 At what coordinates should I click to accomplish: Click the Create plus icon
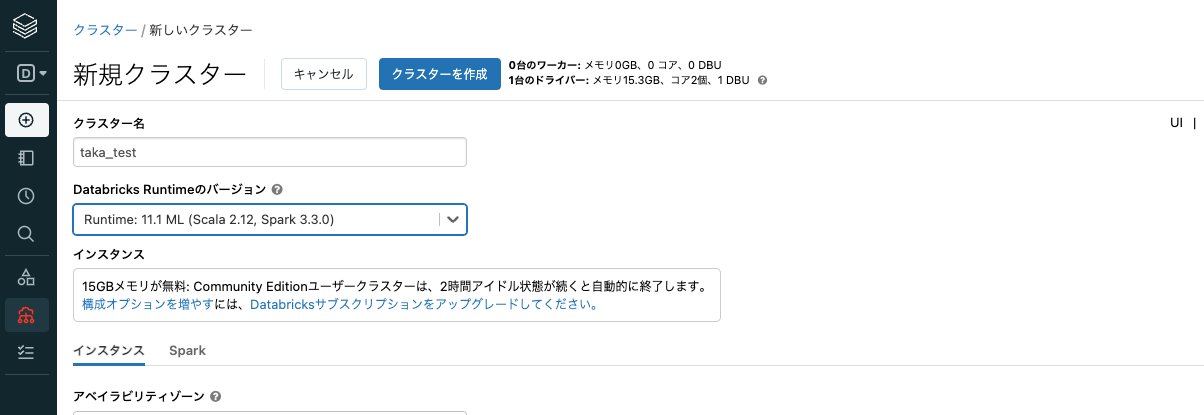click(x=27, y=120)
